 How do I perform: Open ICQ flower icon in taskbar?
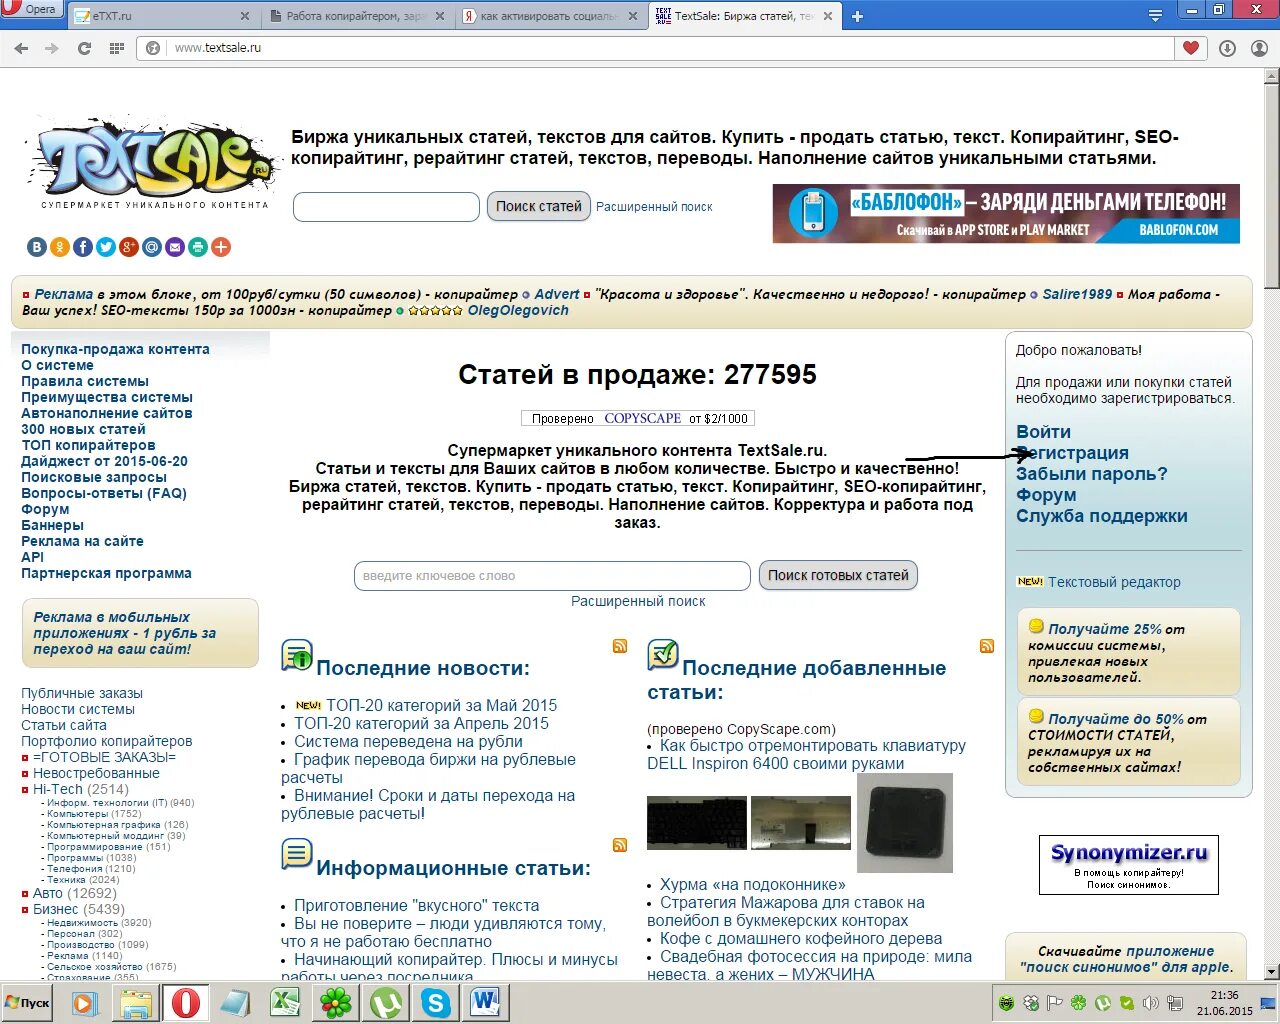click(336, 1002)
